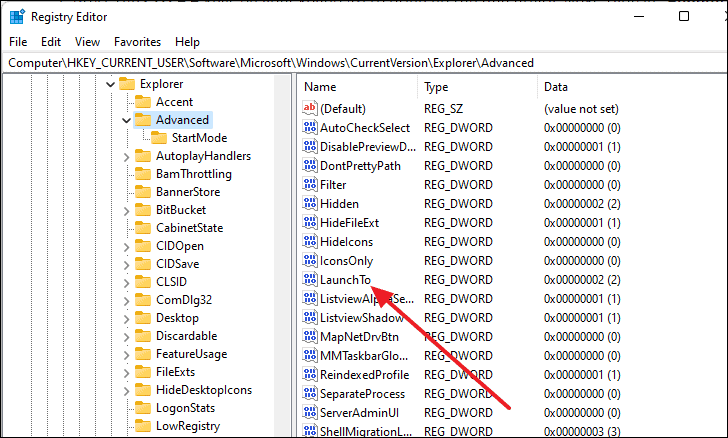
Task: Click the Registry Editor app icon in title bar
Action: coord(17,17)
